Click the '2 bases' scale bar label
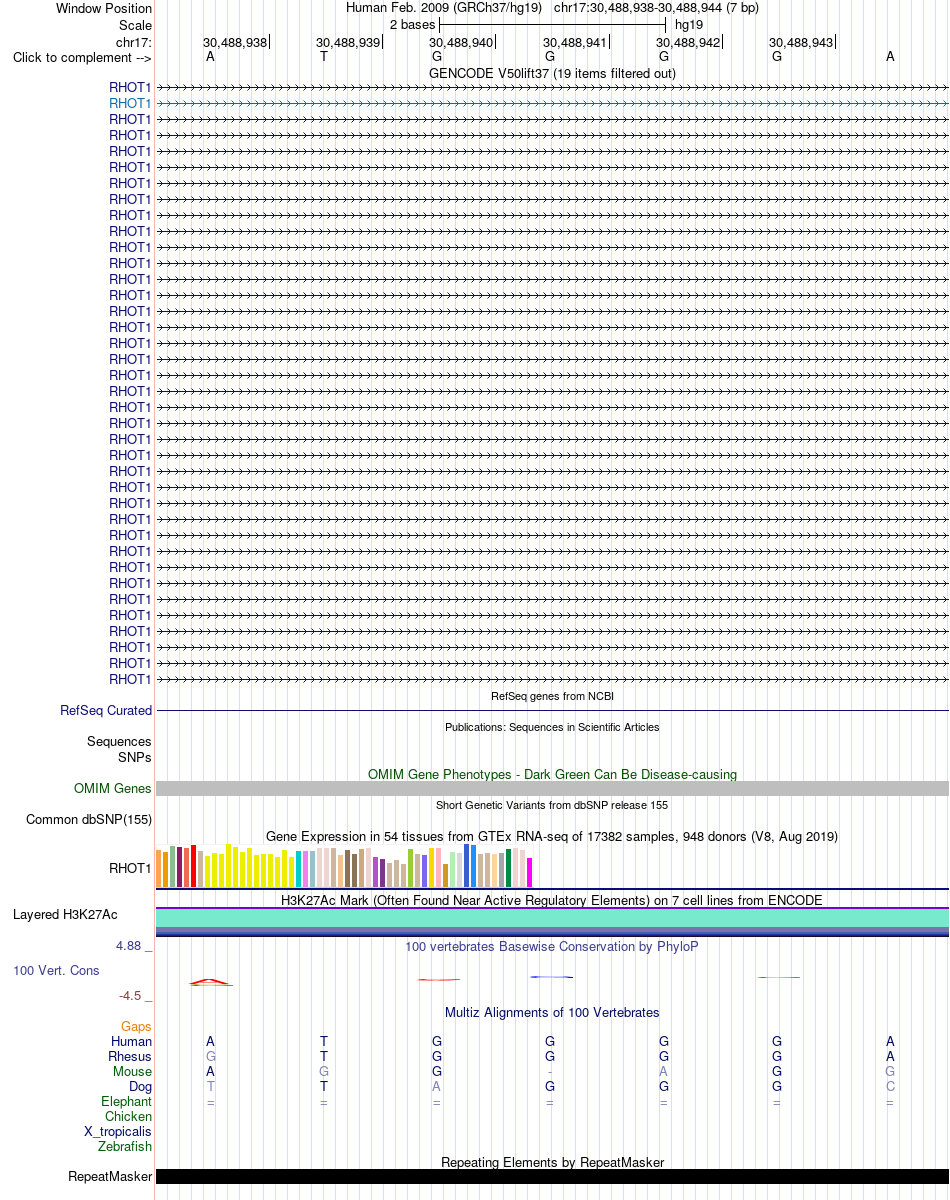Image resolution: width=950 pixels, height=1200 pixels. click(x=412, y=24)
